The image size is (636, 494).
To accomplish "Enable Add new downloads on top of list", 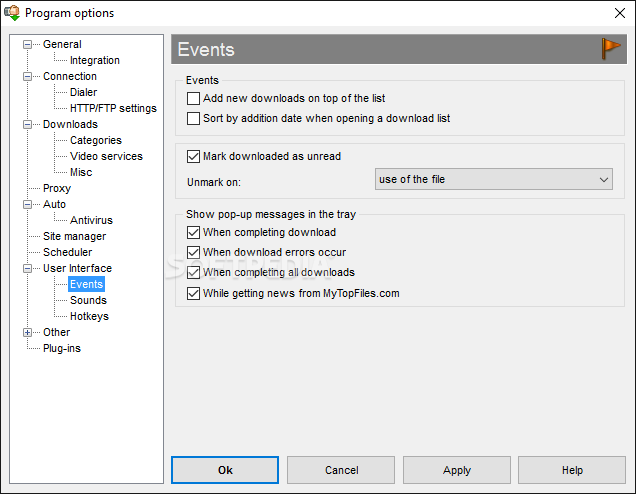I will [x=193, y=99].
